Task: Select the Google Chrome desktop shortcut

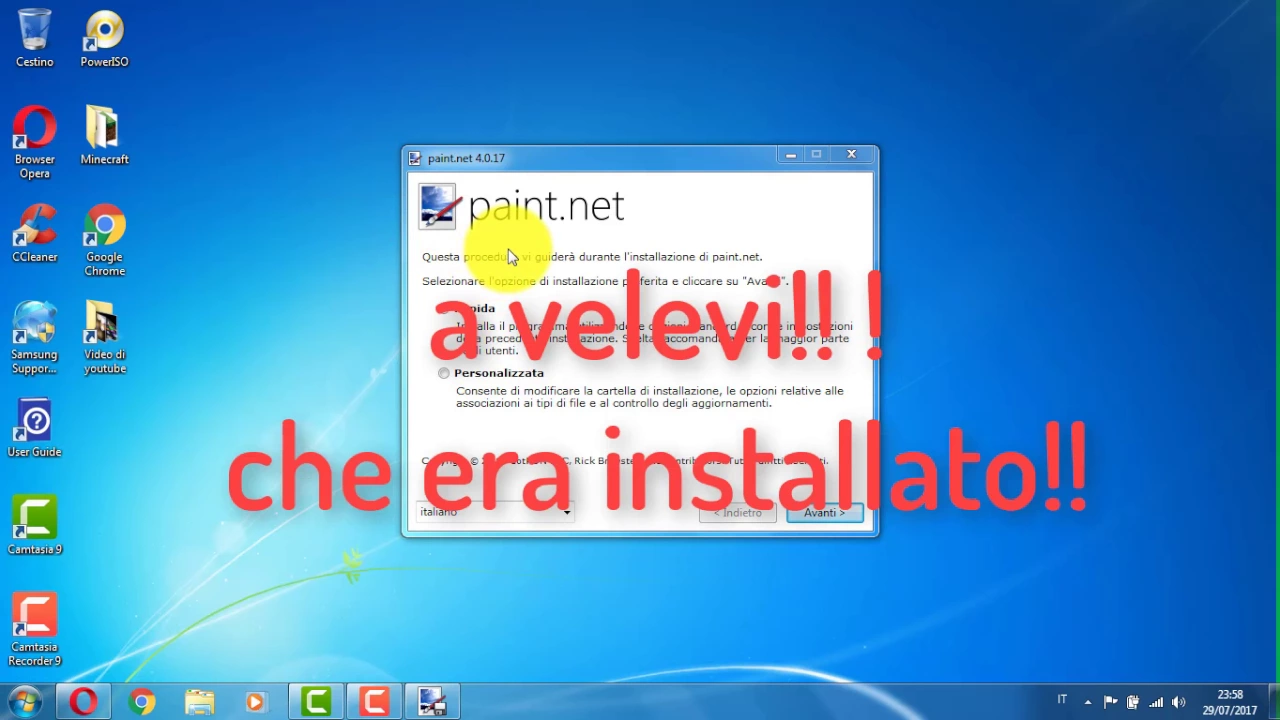Action: [x=104, y=240]
